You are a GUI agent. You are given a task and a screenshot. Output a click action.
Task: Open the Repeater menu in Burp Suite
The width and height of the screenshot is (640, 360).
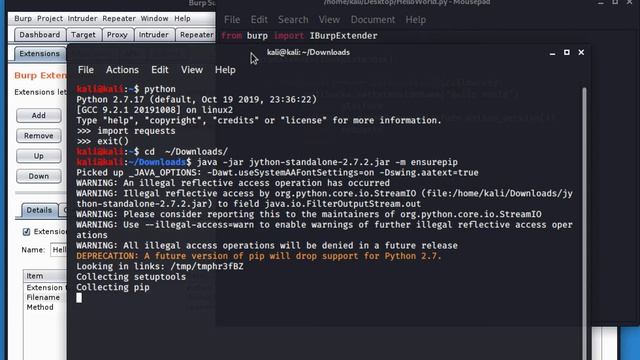119,18
